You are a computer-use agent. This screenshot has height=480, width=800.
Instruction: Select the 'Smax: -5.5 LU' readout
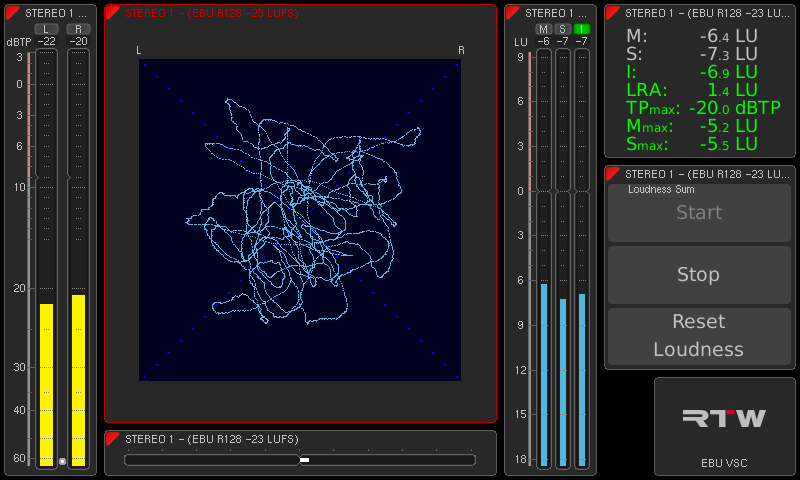(x=692, y=144)
